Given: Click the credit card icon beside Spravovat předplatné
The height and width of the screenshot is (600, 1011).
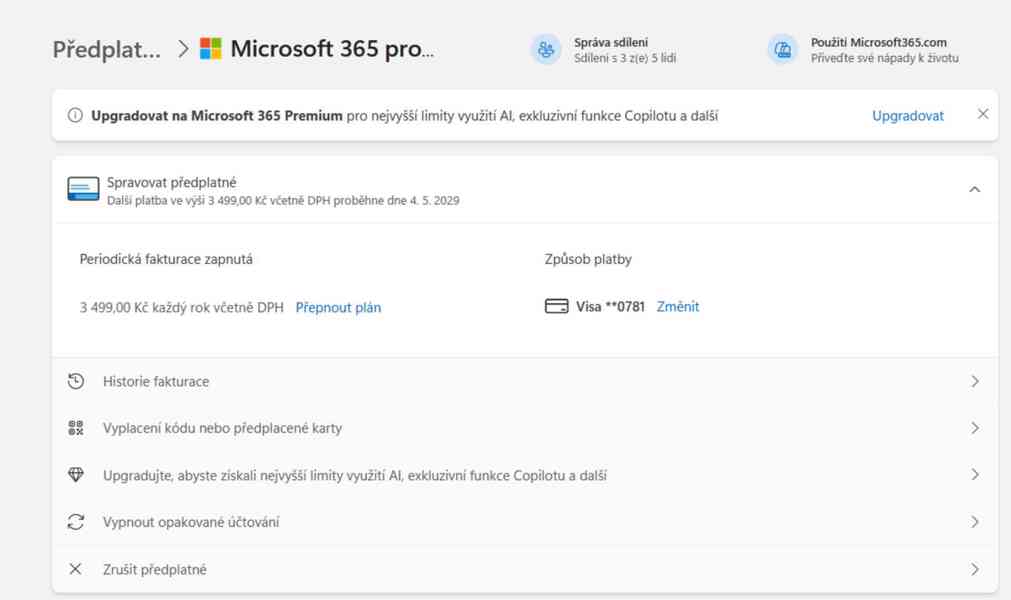Looking at the screenshot, I should coord(83,189).
